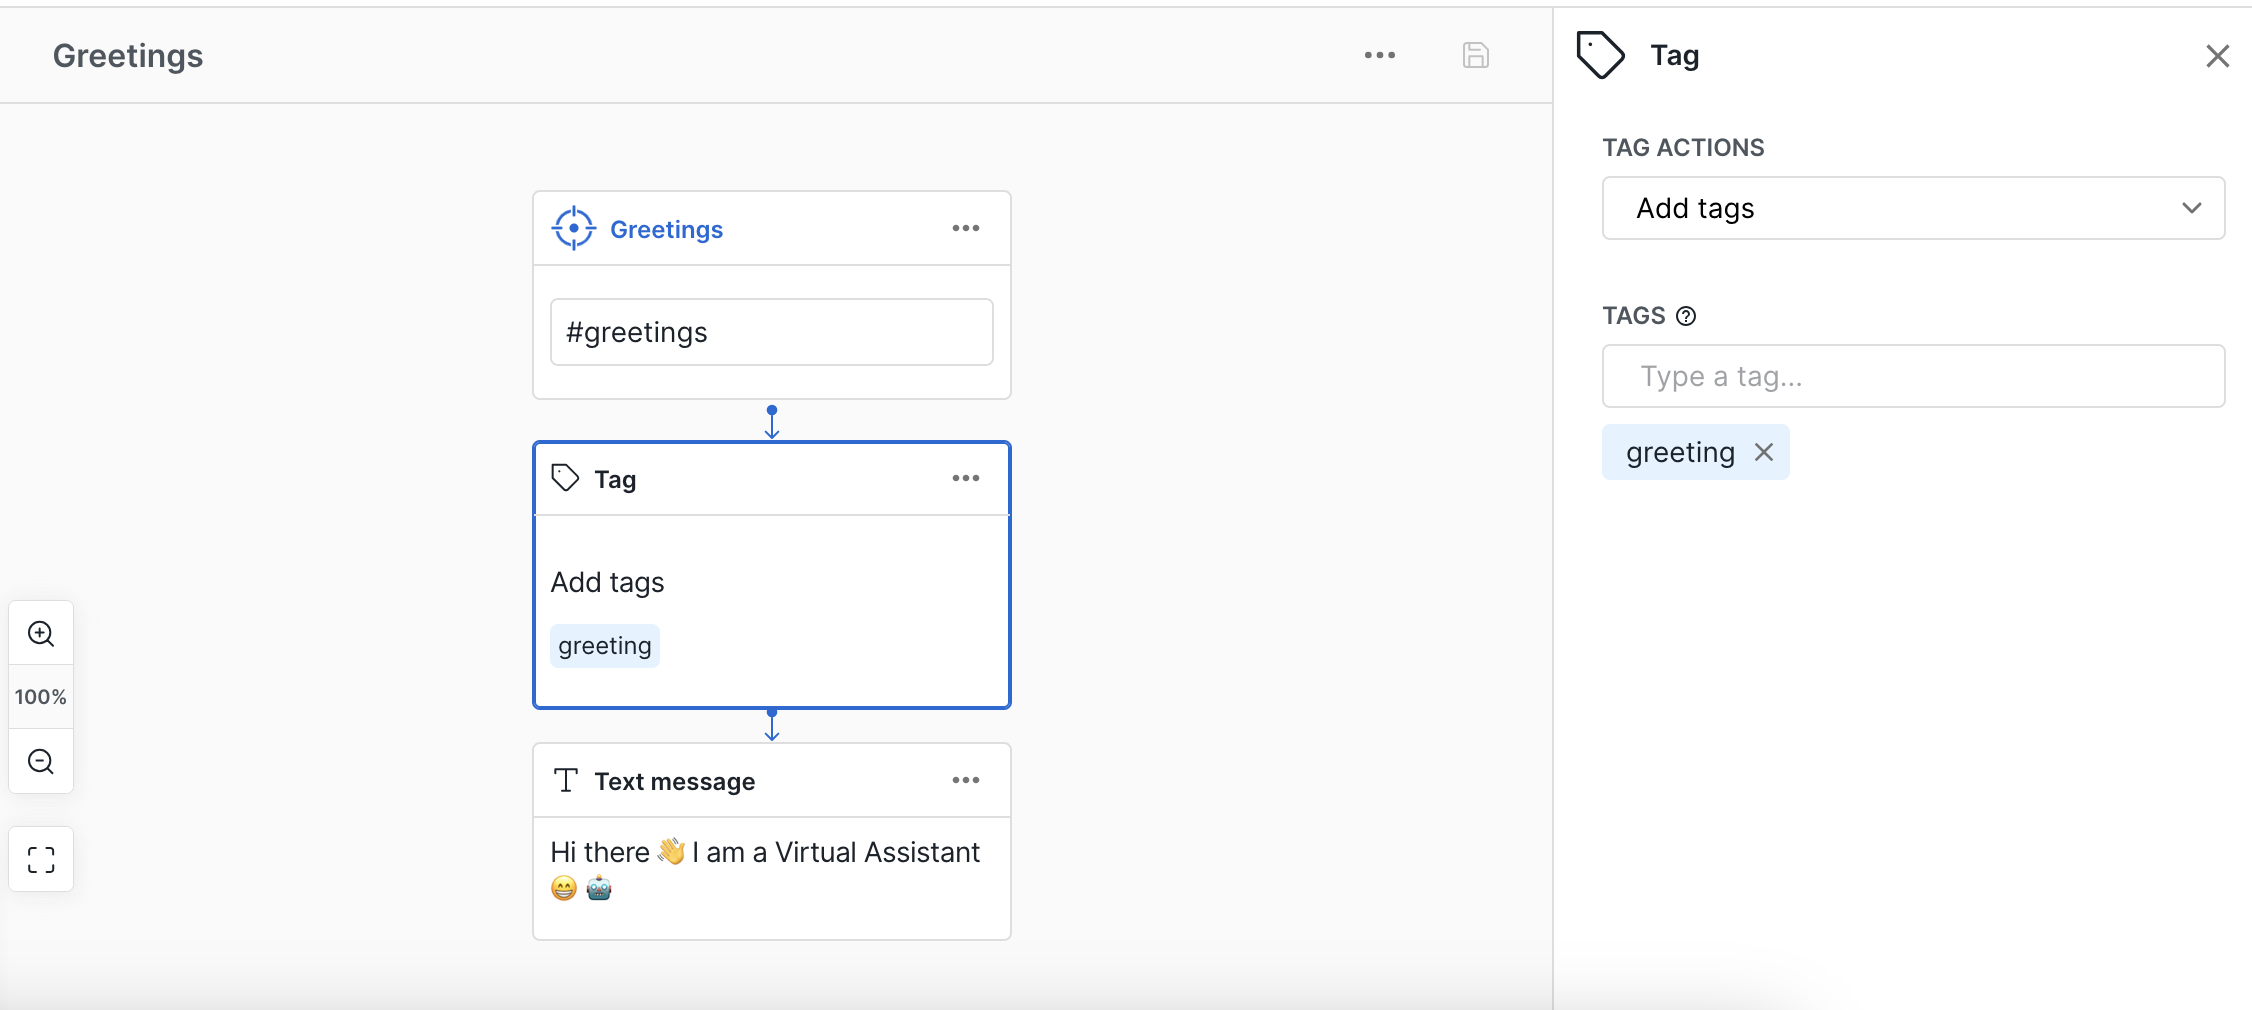Open Text message node three-dot menu
Viewport: 2252px width, 1010px height.
click(965, 780)
